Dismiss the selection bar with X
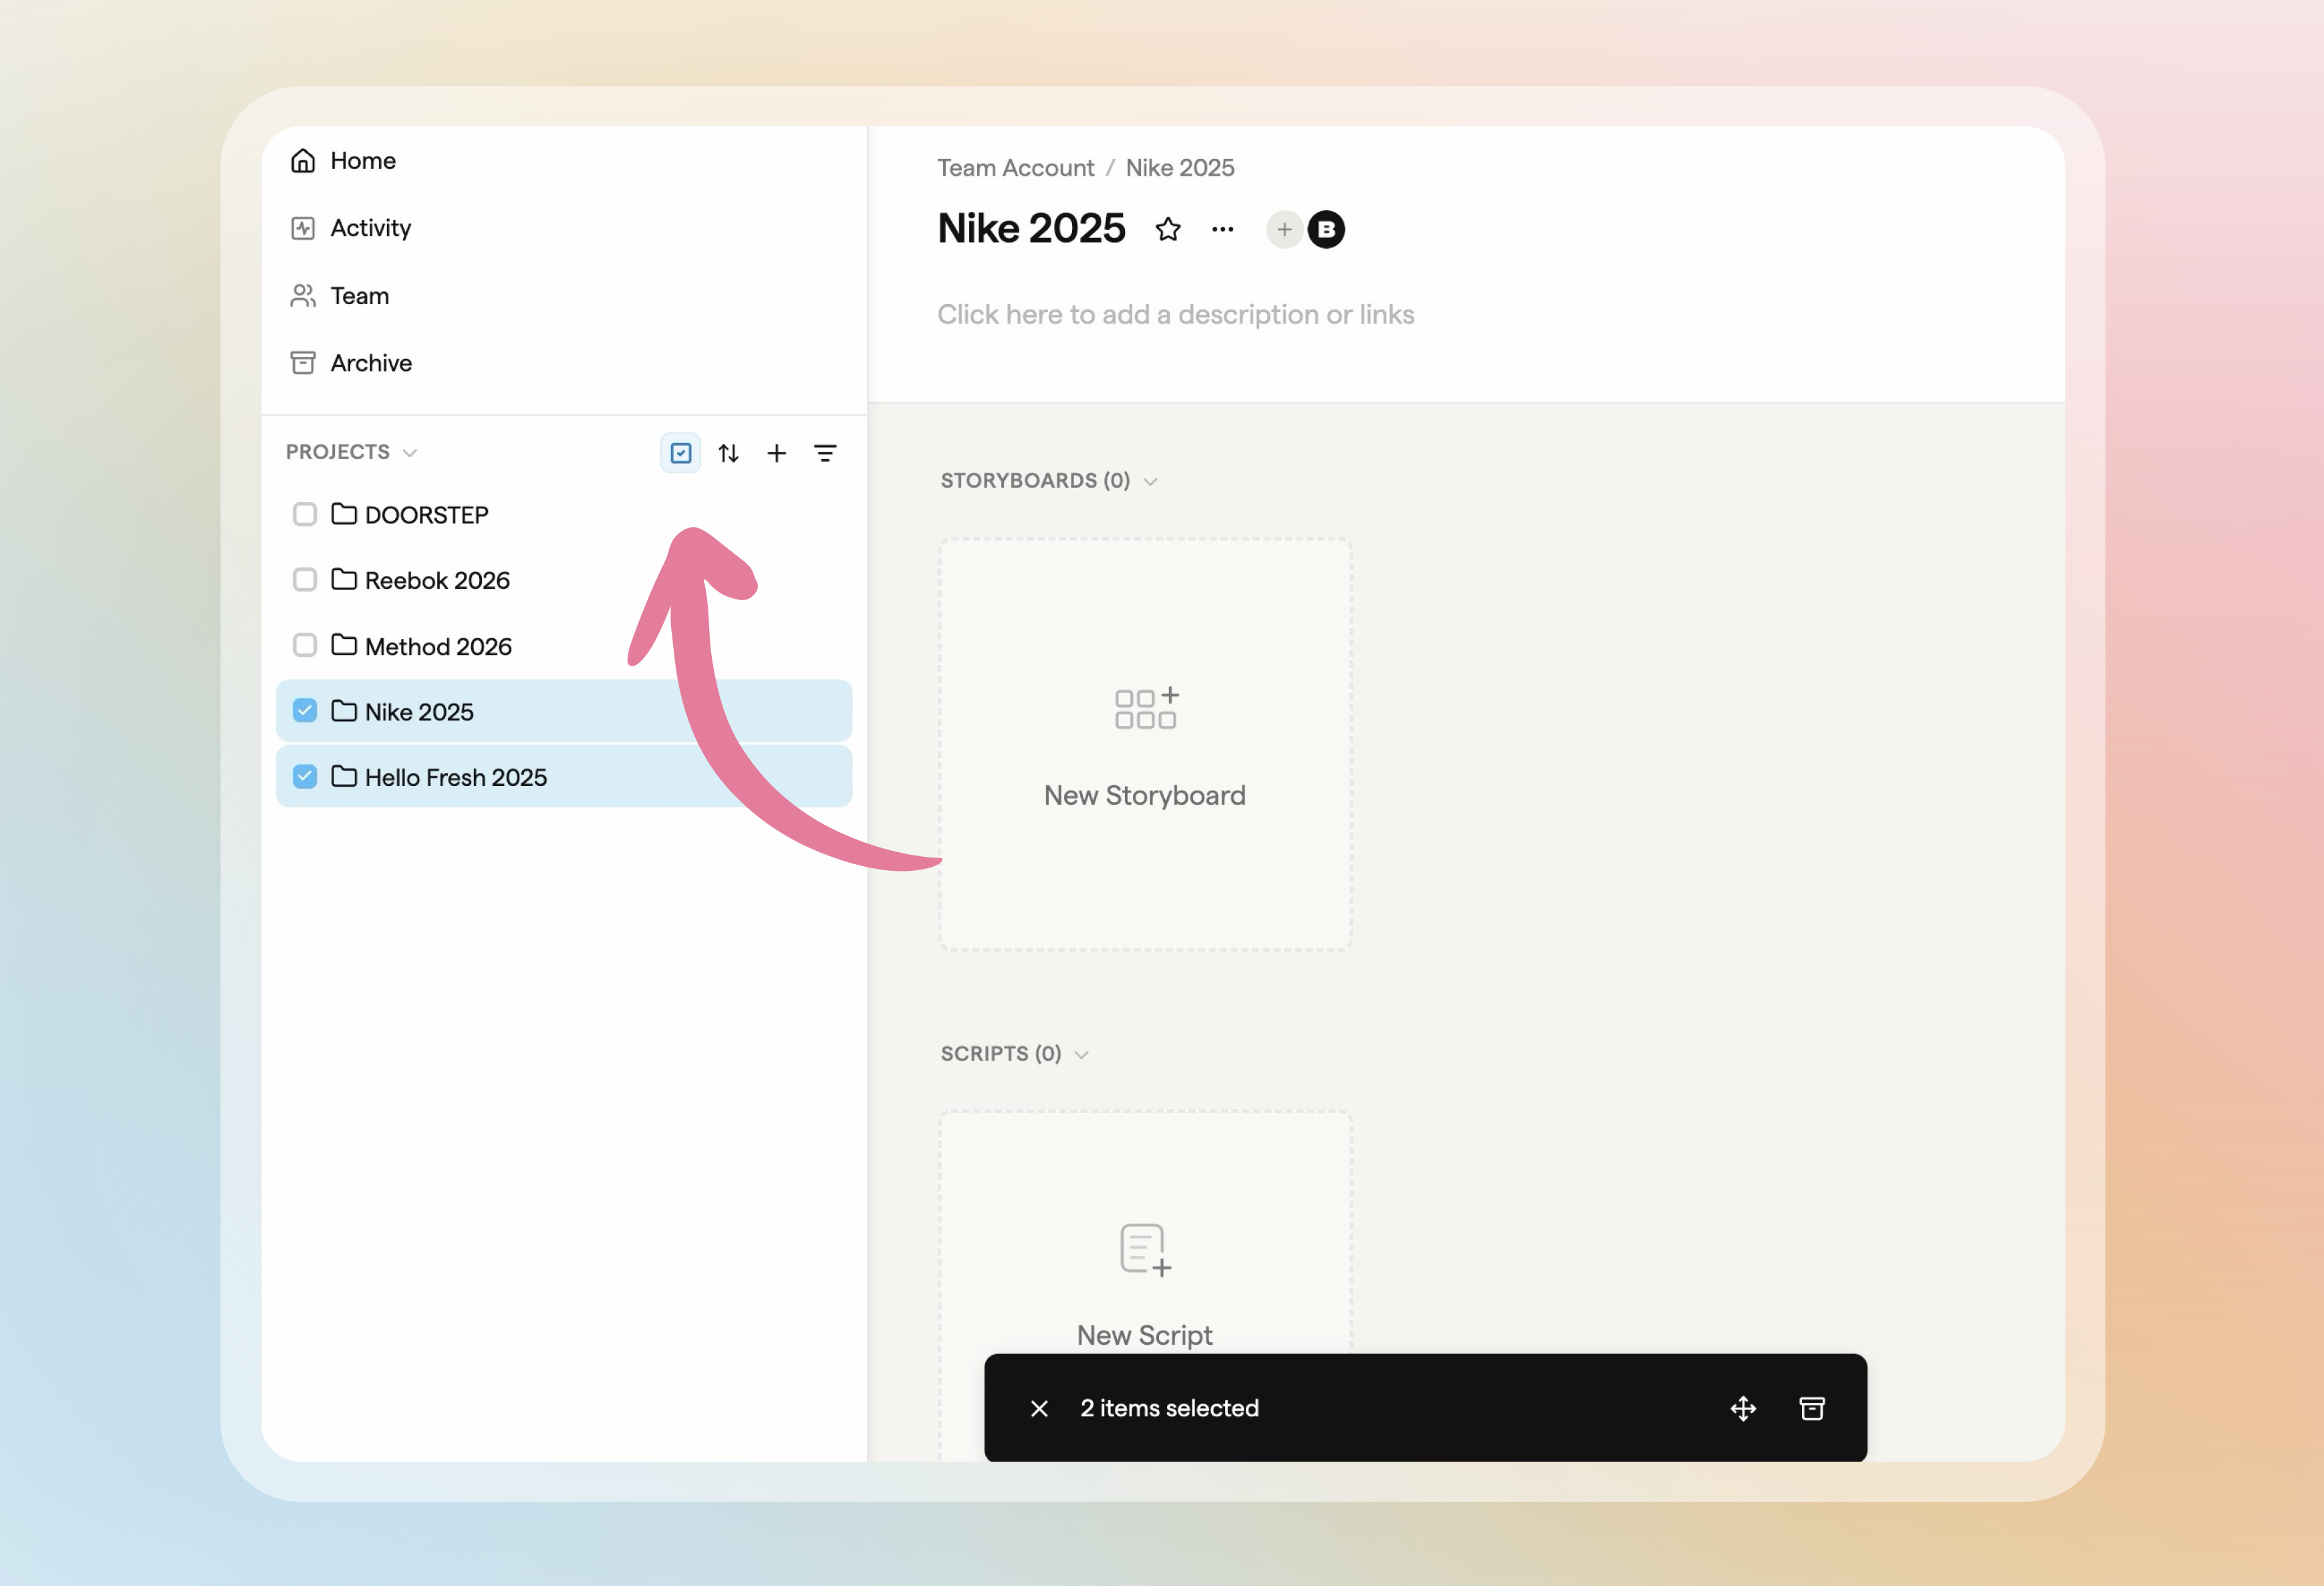Image resolution: width=2324 pixels, height=1586 pixels. [x=1039, y=1409]
